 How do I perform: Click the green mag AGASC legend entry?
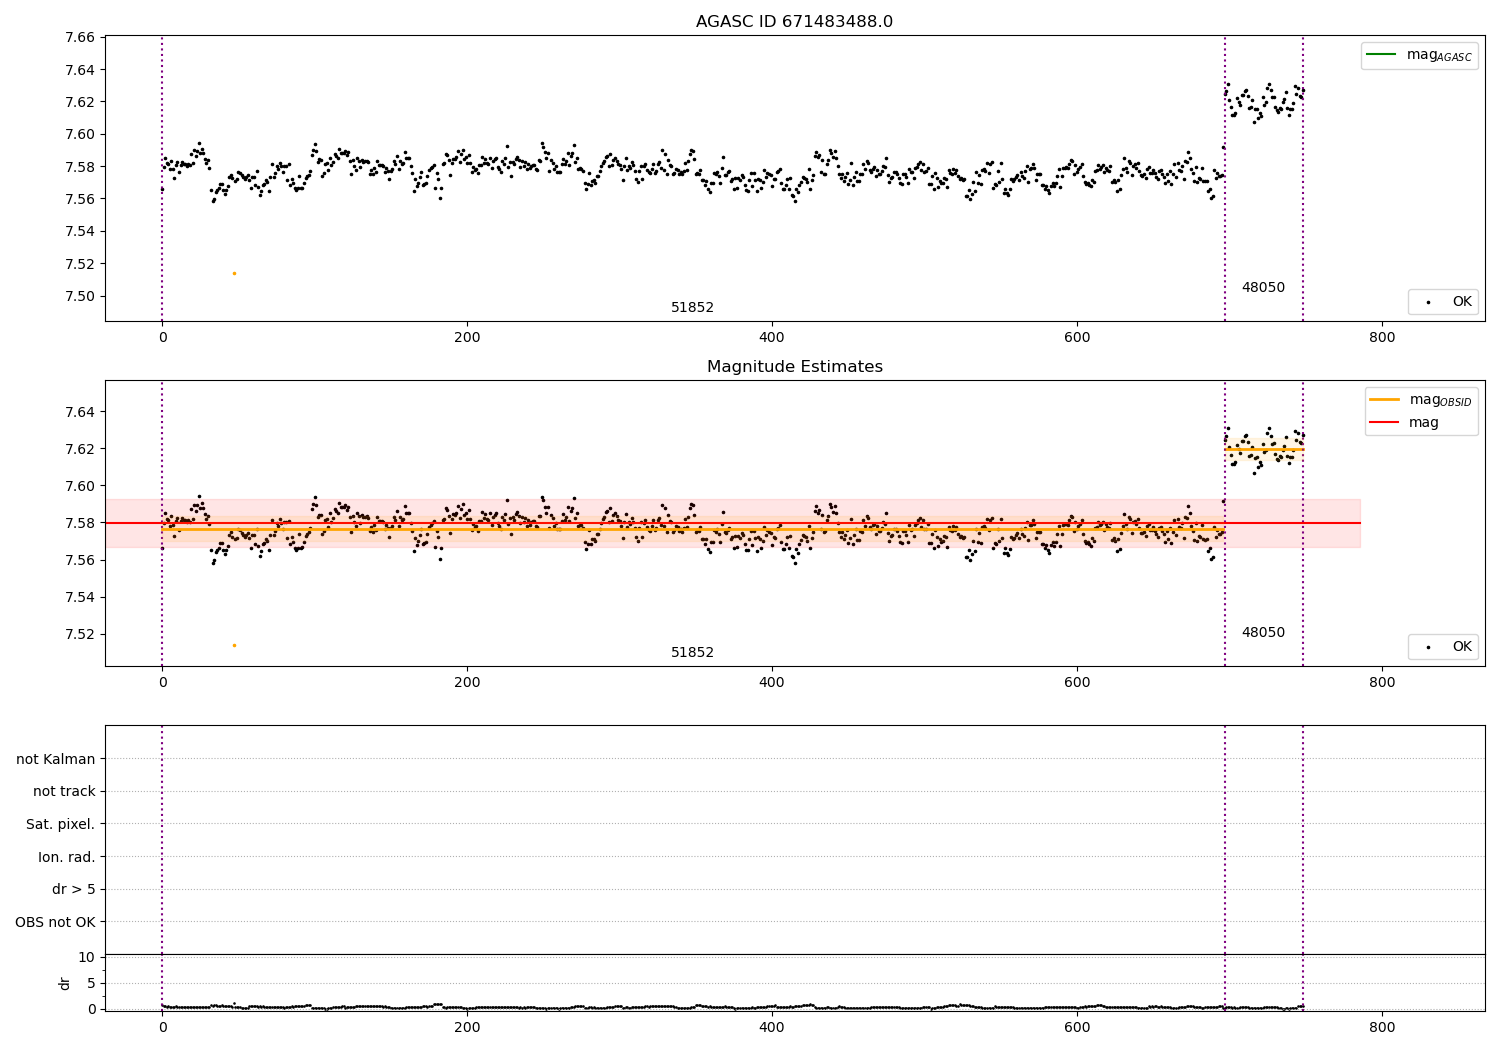click(x=1419, y=55)
